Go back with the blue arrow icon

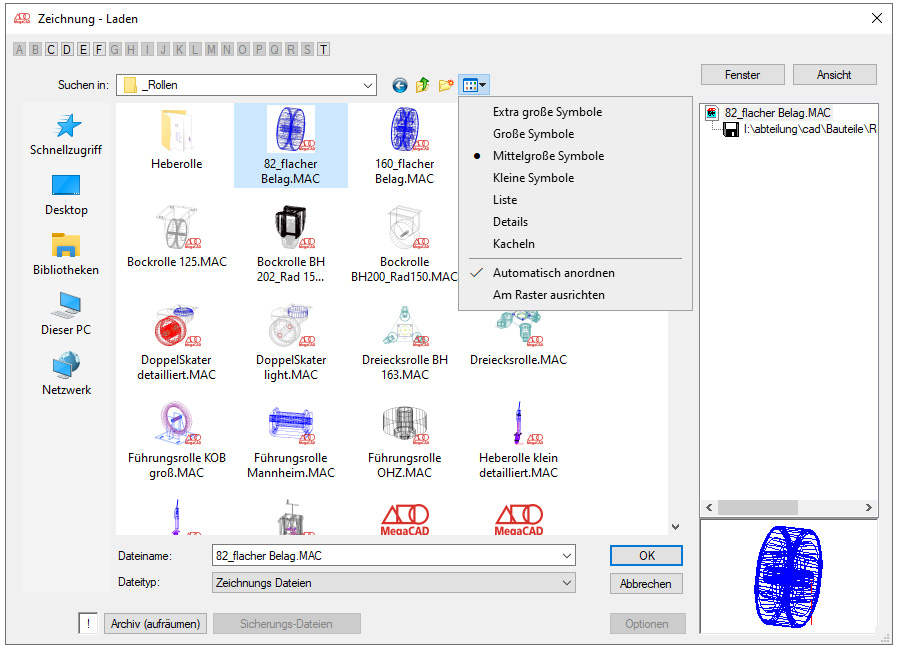tap(400, 85)
